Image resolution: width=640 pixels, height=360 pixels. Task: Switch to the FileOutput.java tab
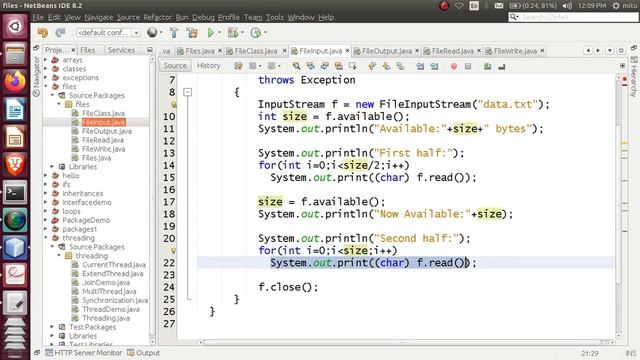pyautogui.click(x=387, y=51)
